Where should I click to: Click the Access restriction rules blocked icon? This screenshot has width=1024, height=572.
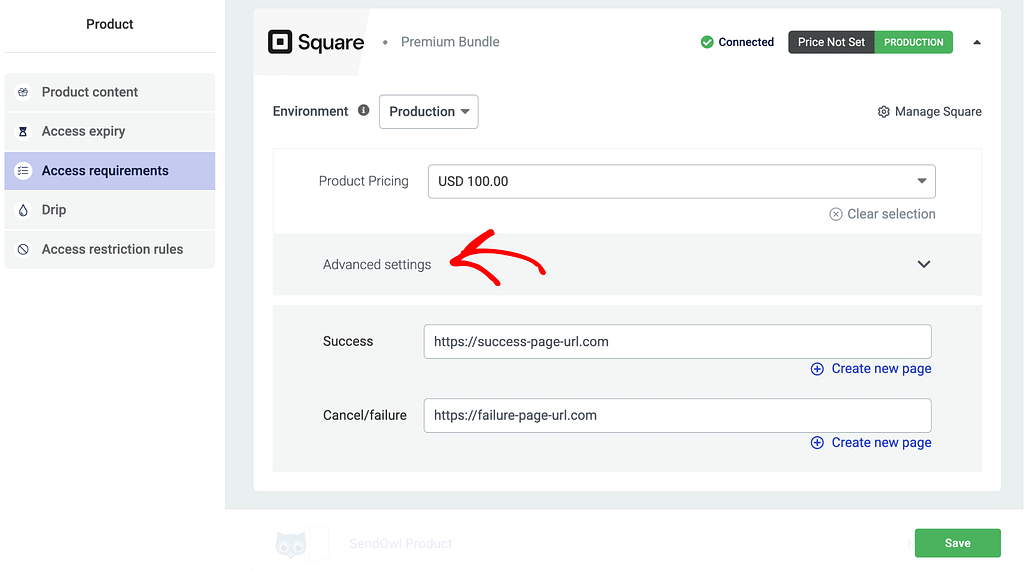point(23,249)
